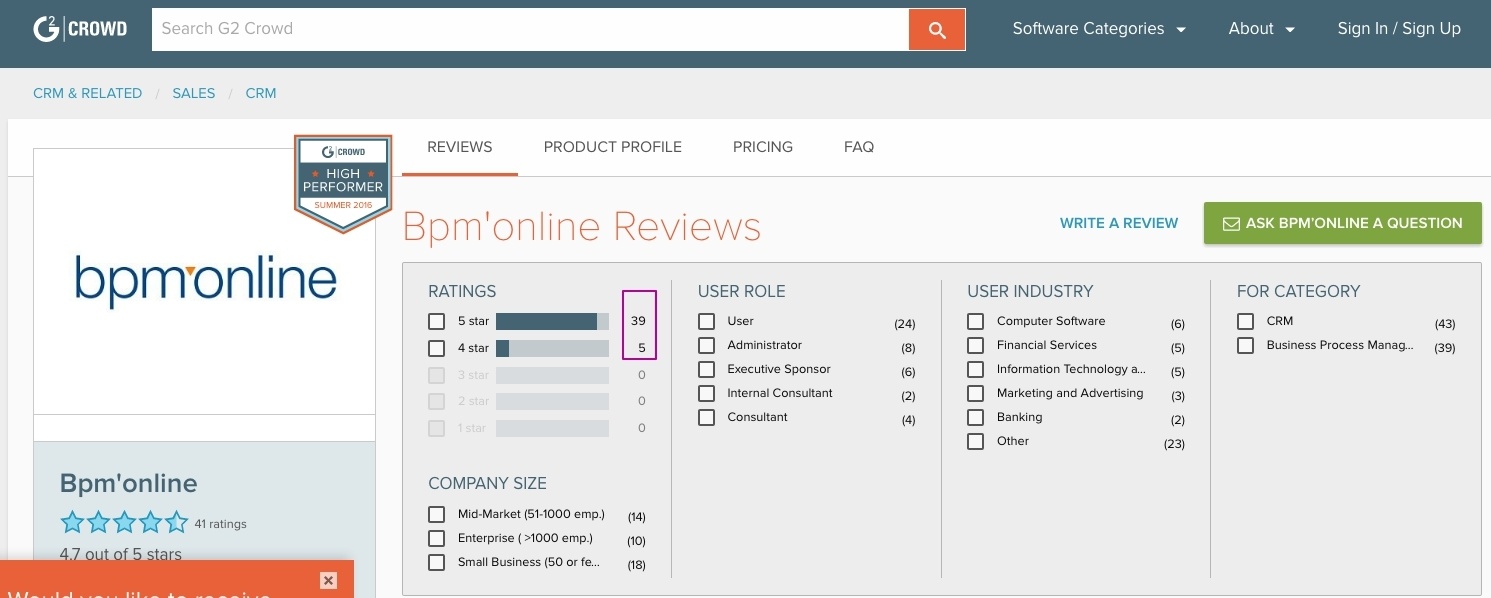Check the Information Technology industry filter
This screenshot has width=1491, height=598.
[976, 369]
